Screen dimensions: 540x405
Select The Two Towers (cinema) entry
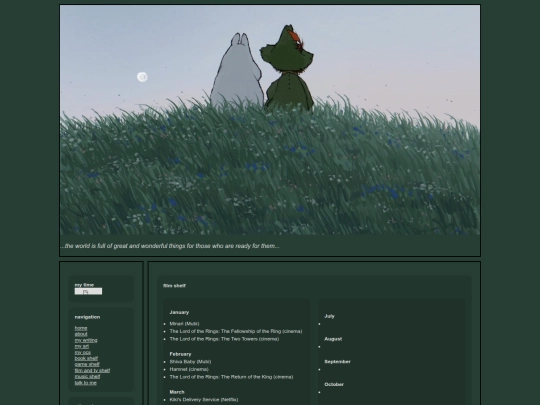[224, 339]
